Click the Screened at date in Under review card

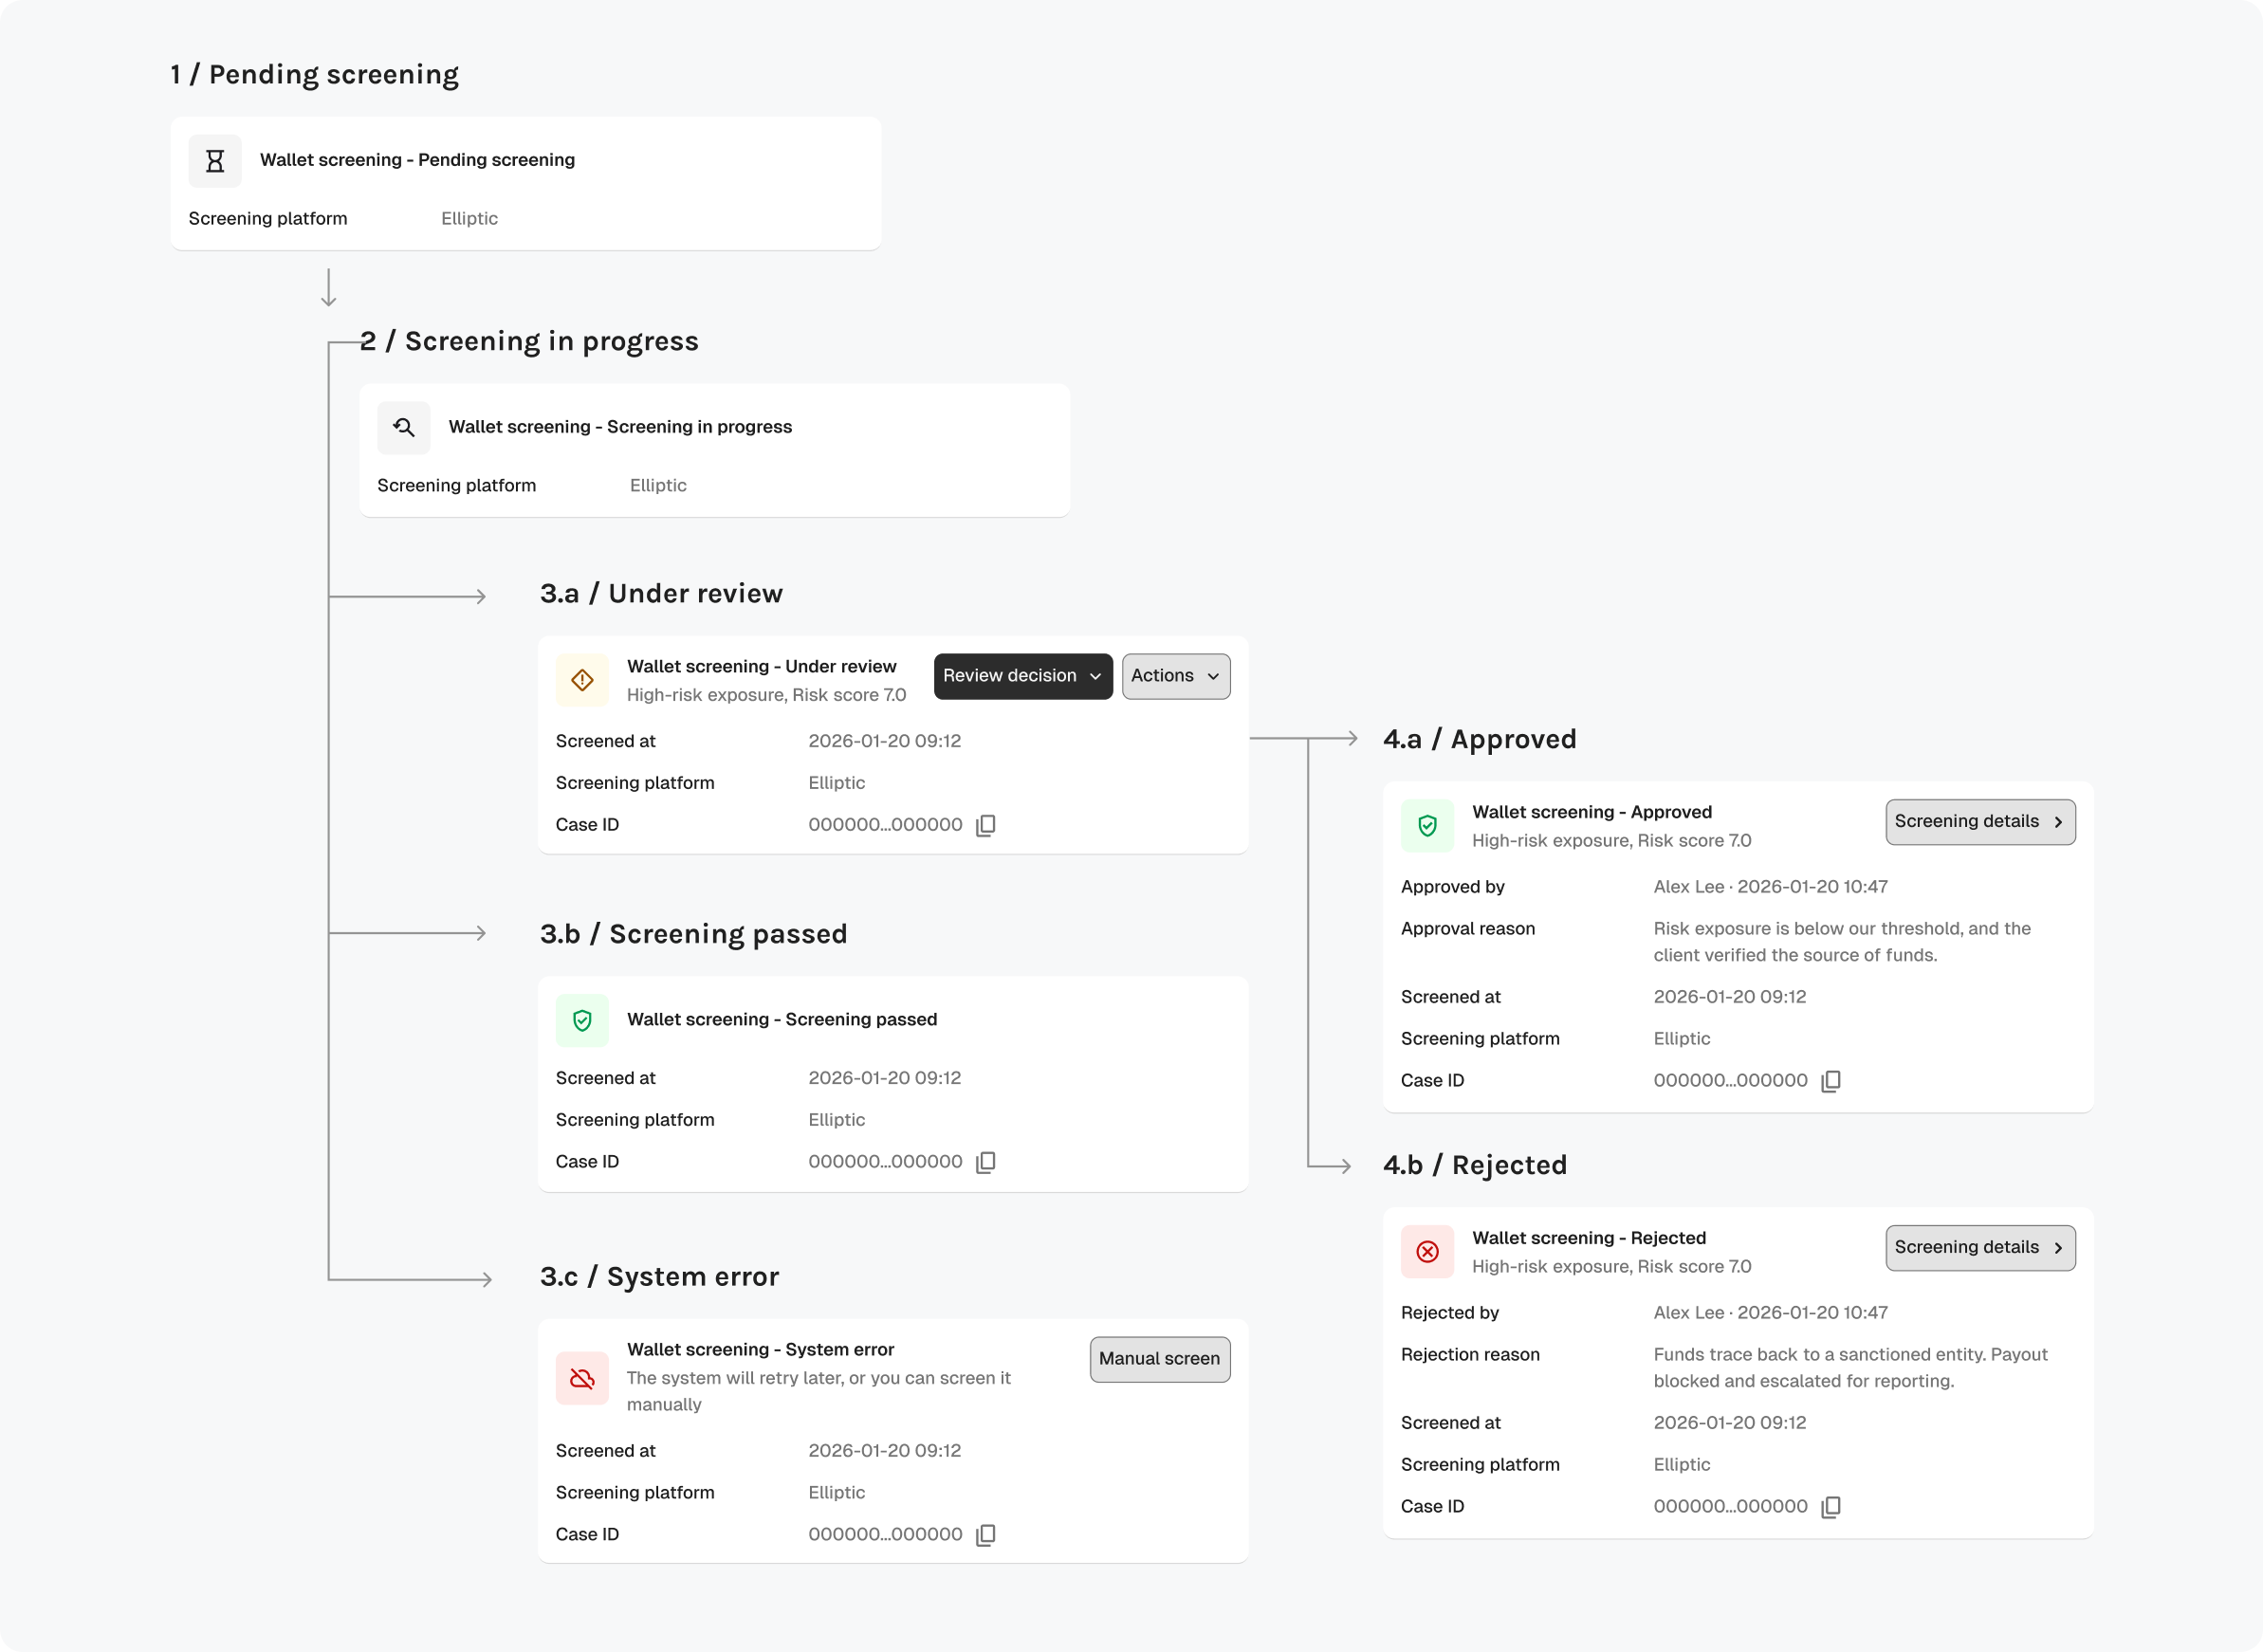point(885,742)
